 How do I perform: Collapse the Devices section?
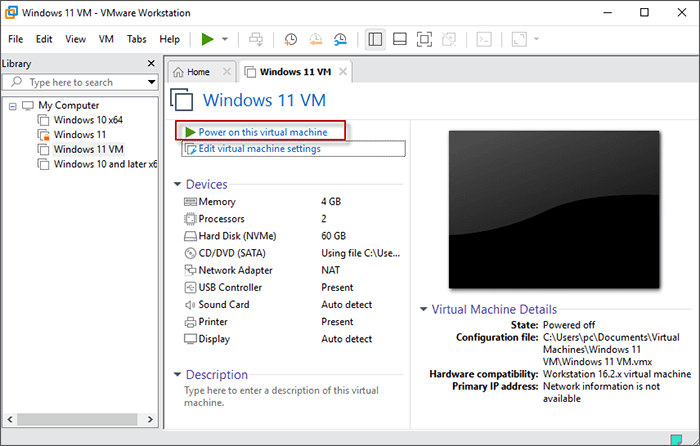pos(178,185)
